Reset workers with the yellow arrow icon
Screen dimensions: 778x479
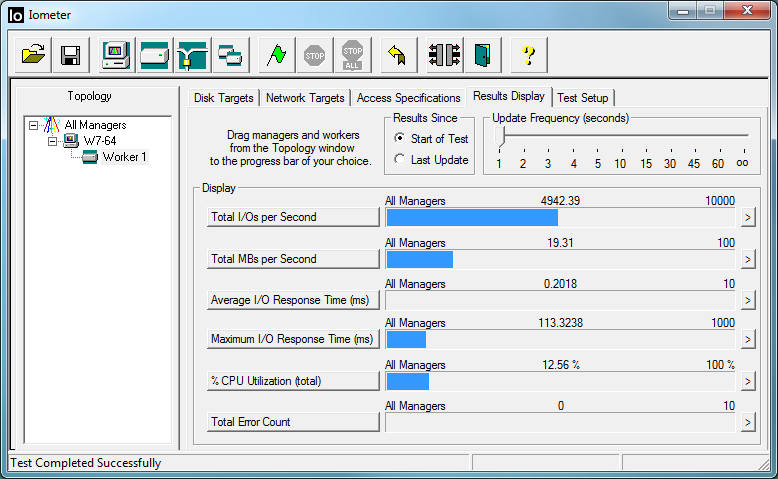pyautogui.click(x=398, y=55)
